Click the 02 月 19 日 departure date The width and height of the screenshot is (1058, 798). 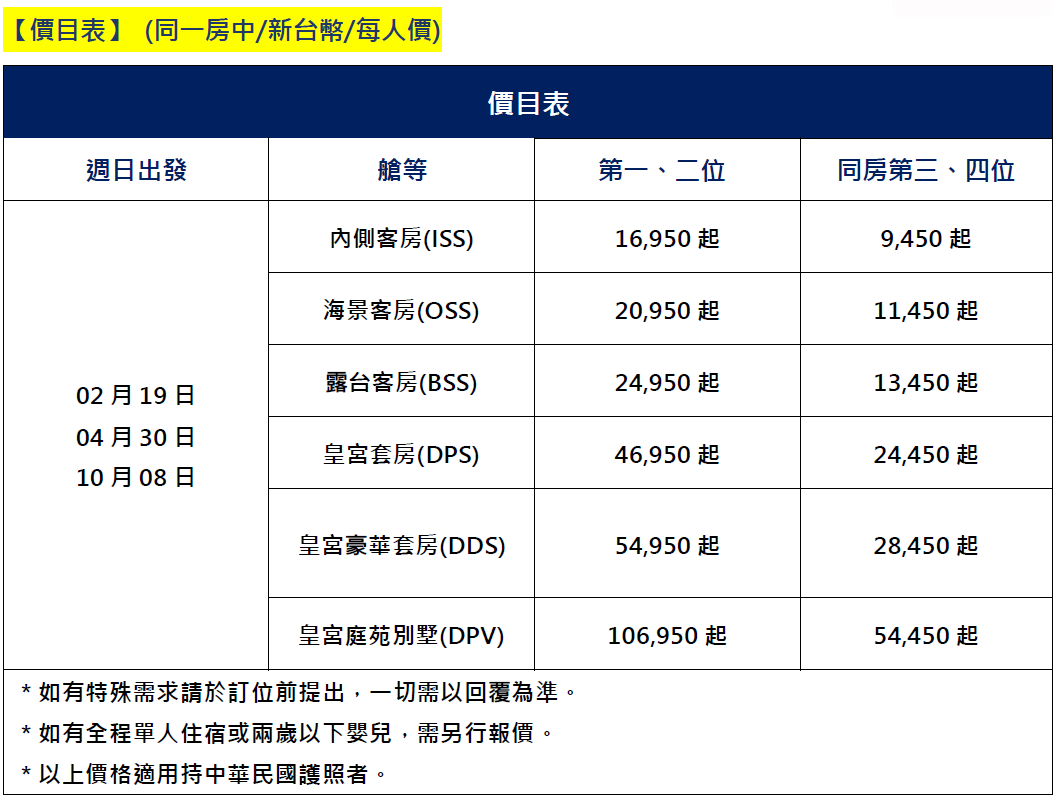(x=136, y=396)
